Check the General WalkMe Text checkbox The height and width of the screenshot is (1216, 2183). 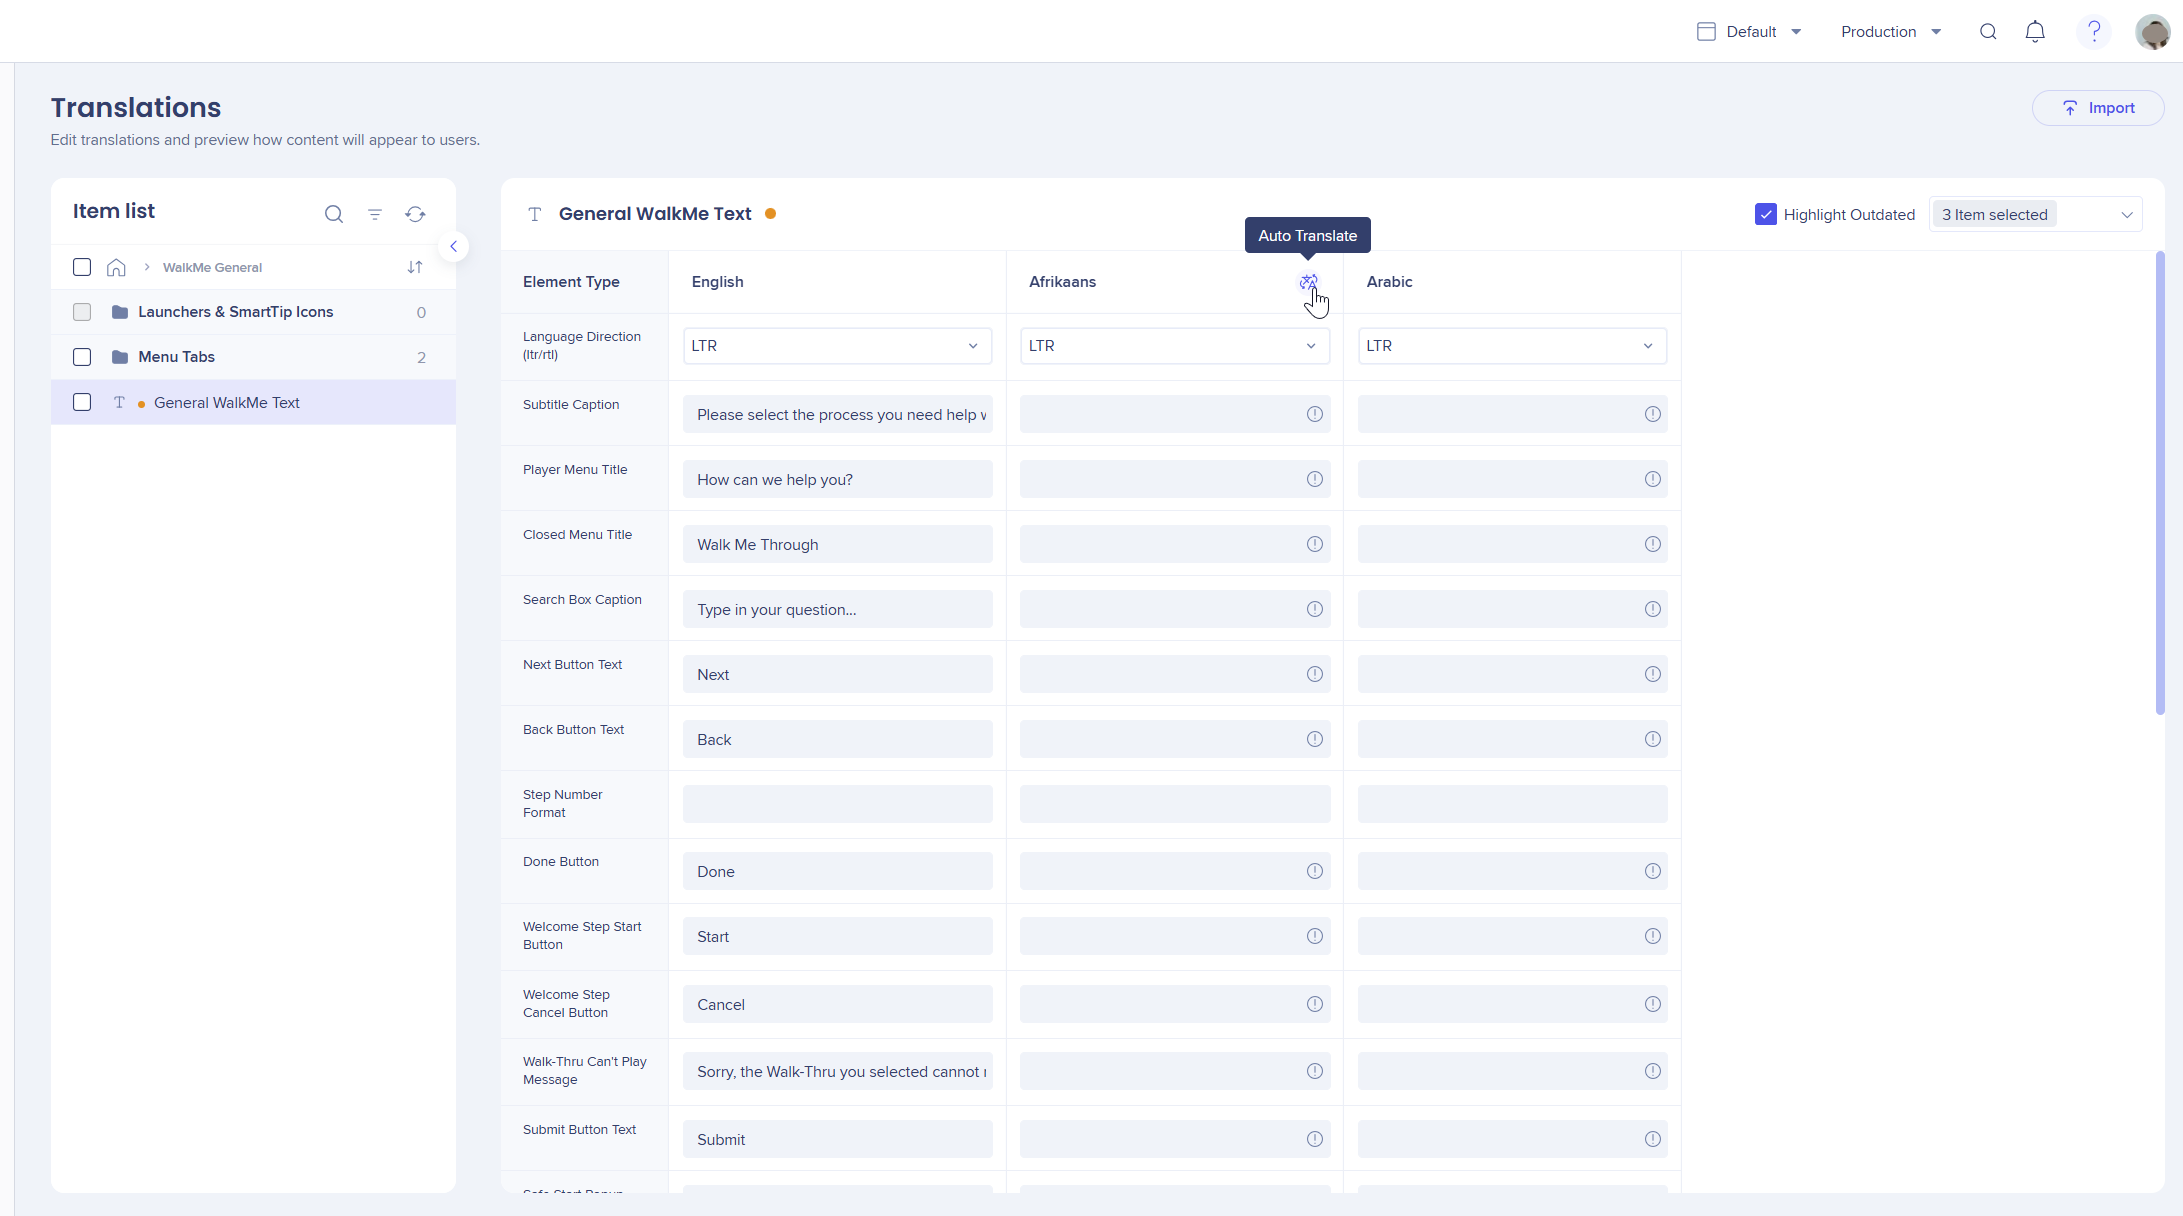tap(82, 402)
